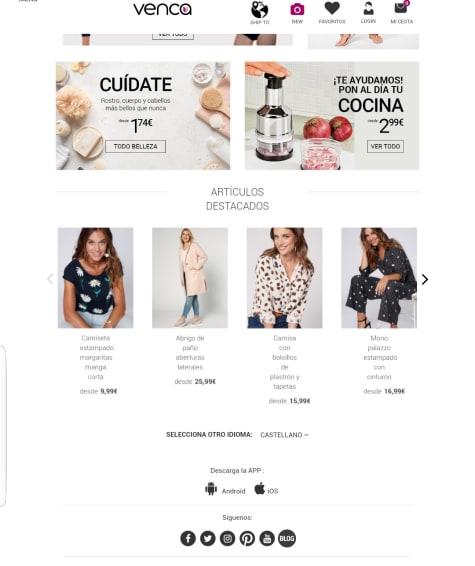The image size is (475, 566).
Task: Open the Abrigo de paño product thumbnail
Action: pos(190,278)
